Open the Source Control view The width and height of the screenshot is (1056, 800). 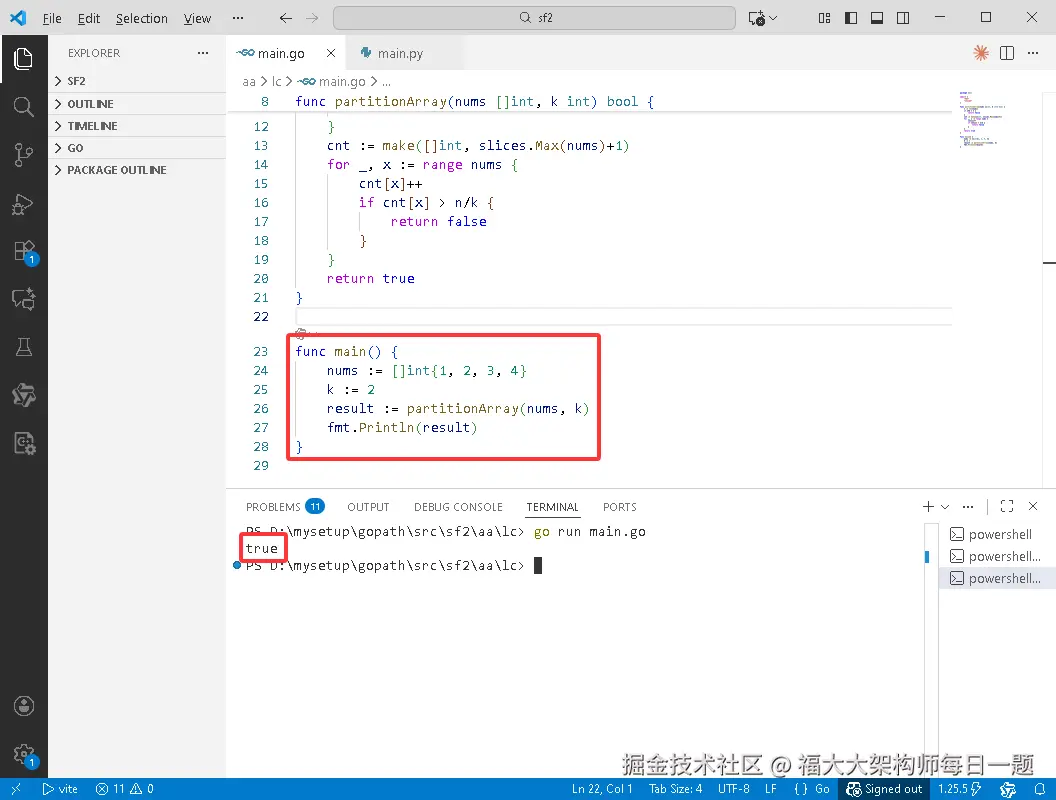(x=24, y=155)
